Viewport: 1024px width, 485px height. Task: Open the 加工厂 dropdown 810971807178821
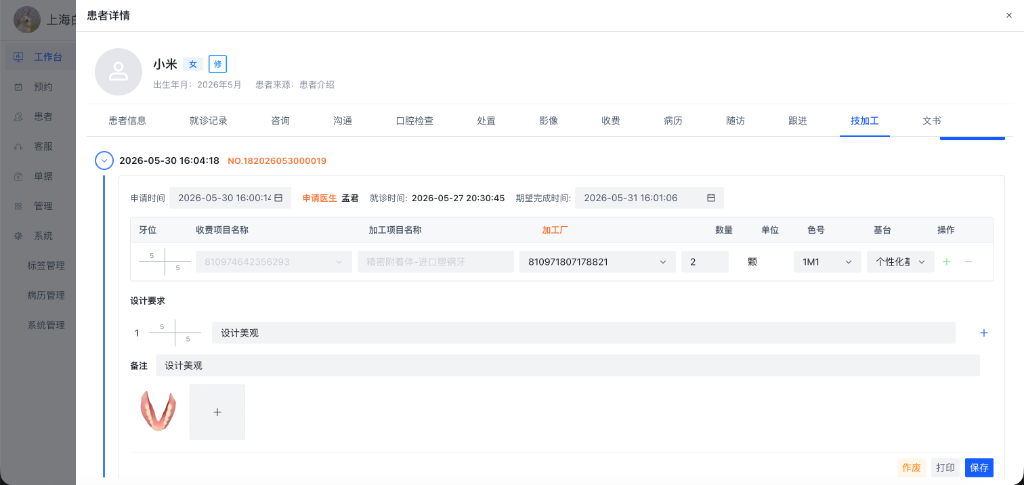click(x=598, y=262)
